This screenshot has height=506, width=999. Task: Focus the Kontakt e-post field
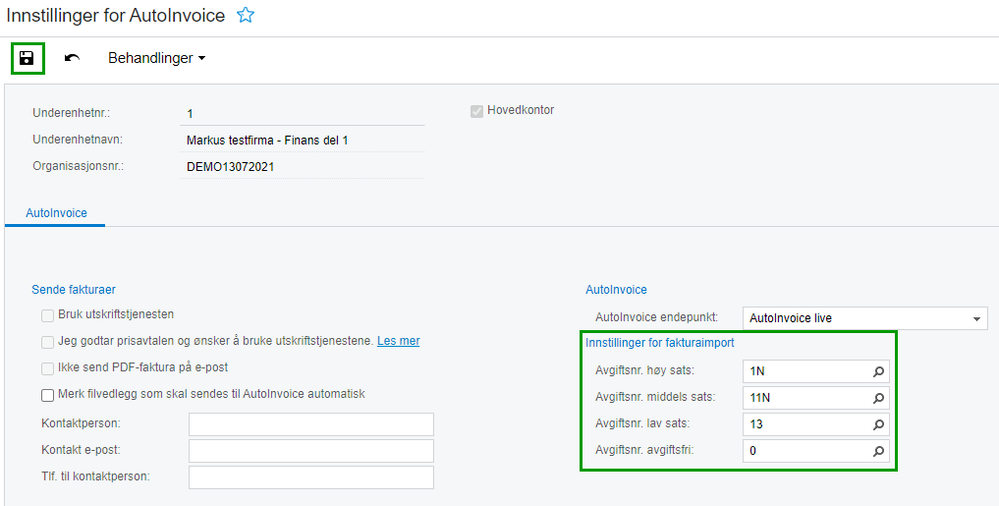(310, 451)
